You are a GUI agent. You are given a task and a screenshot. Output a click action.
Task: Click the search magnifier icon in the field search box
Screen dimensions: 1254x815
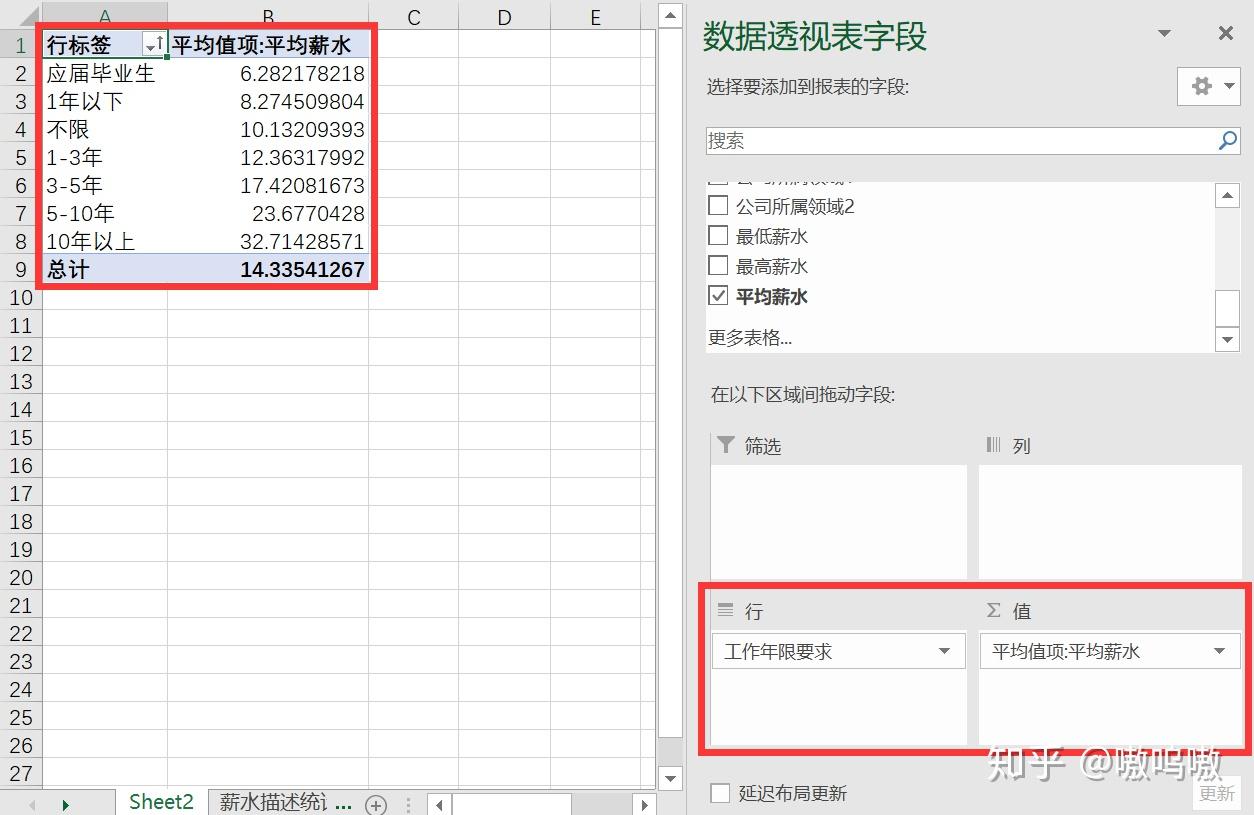point(1227,141)
